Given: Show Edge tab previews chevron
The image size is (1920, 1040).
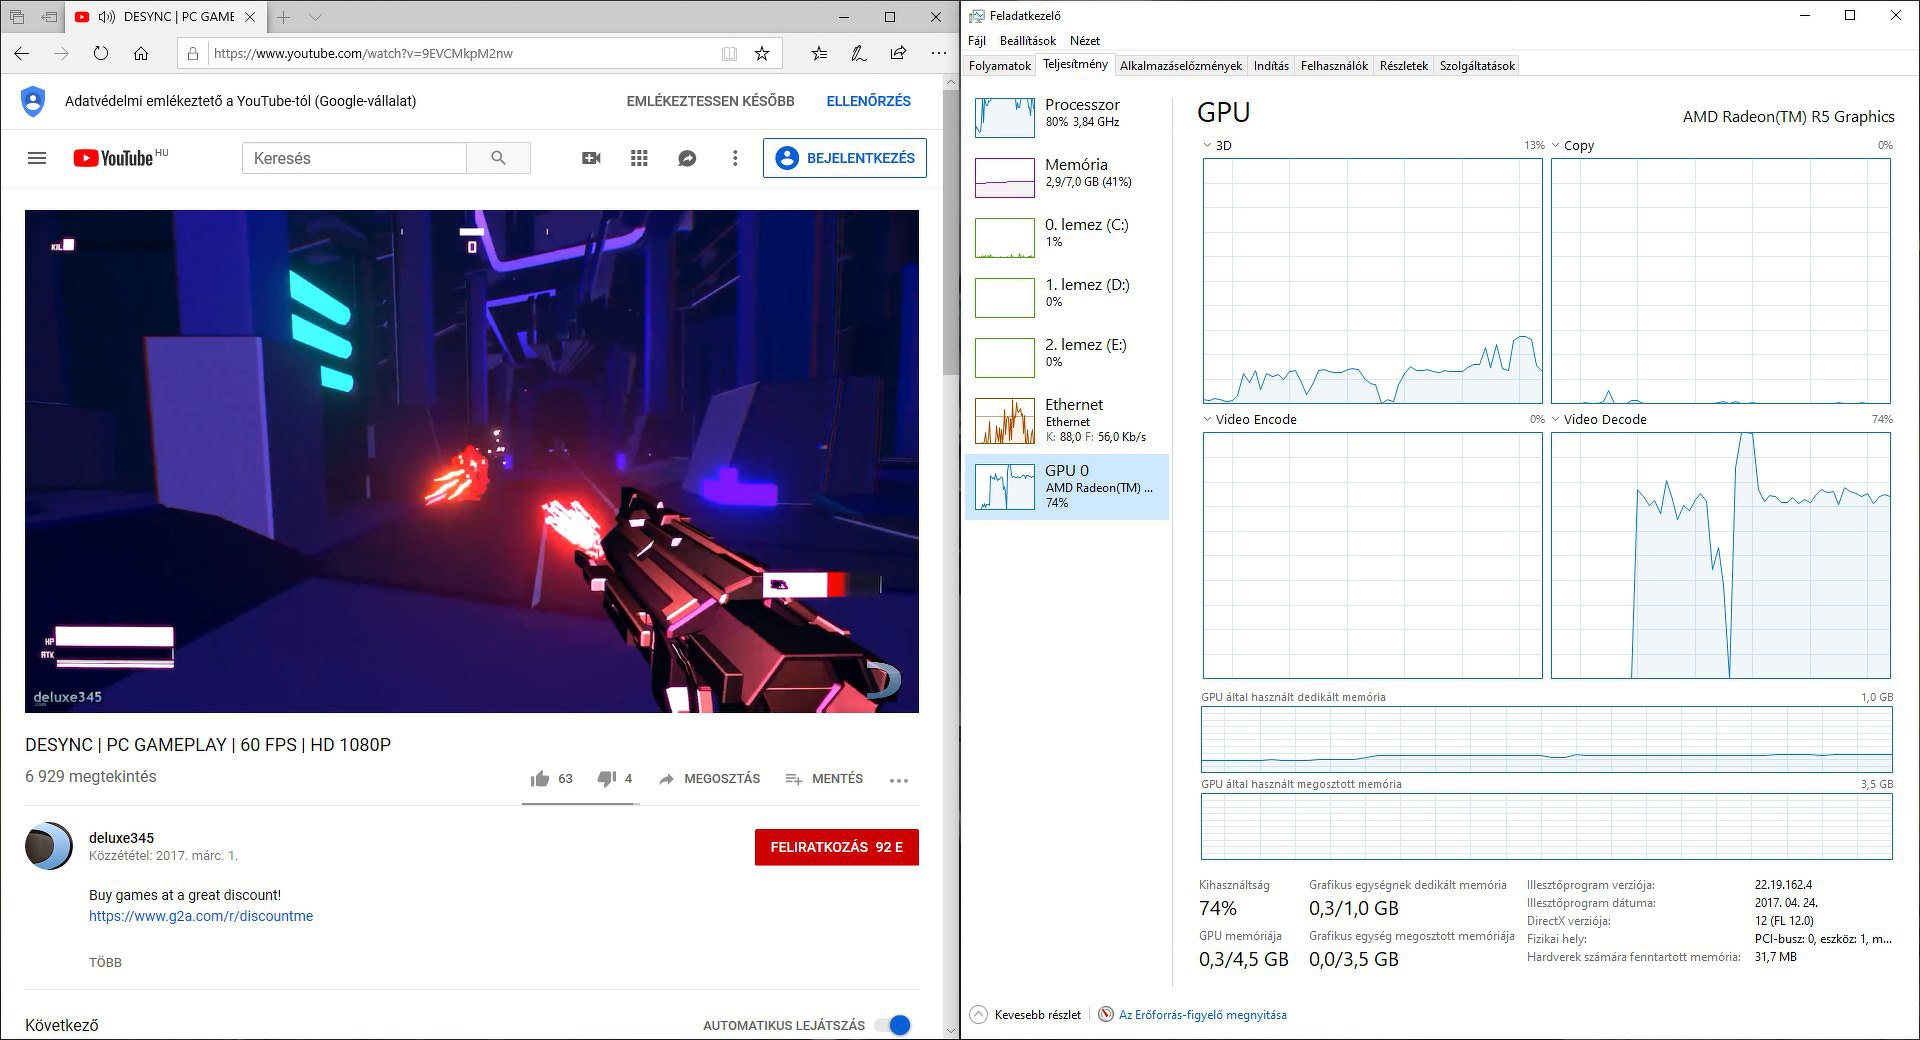Looking at the screenshot, I should 315,17.
